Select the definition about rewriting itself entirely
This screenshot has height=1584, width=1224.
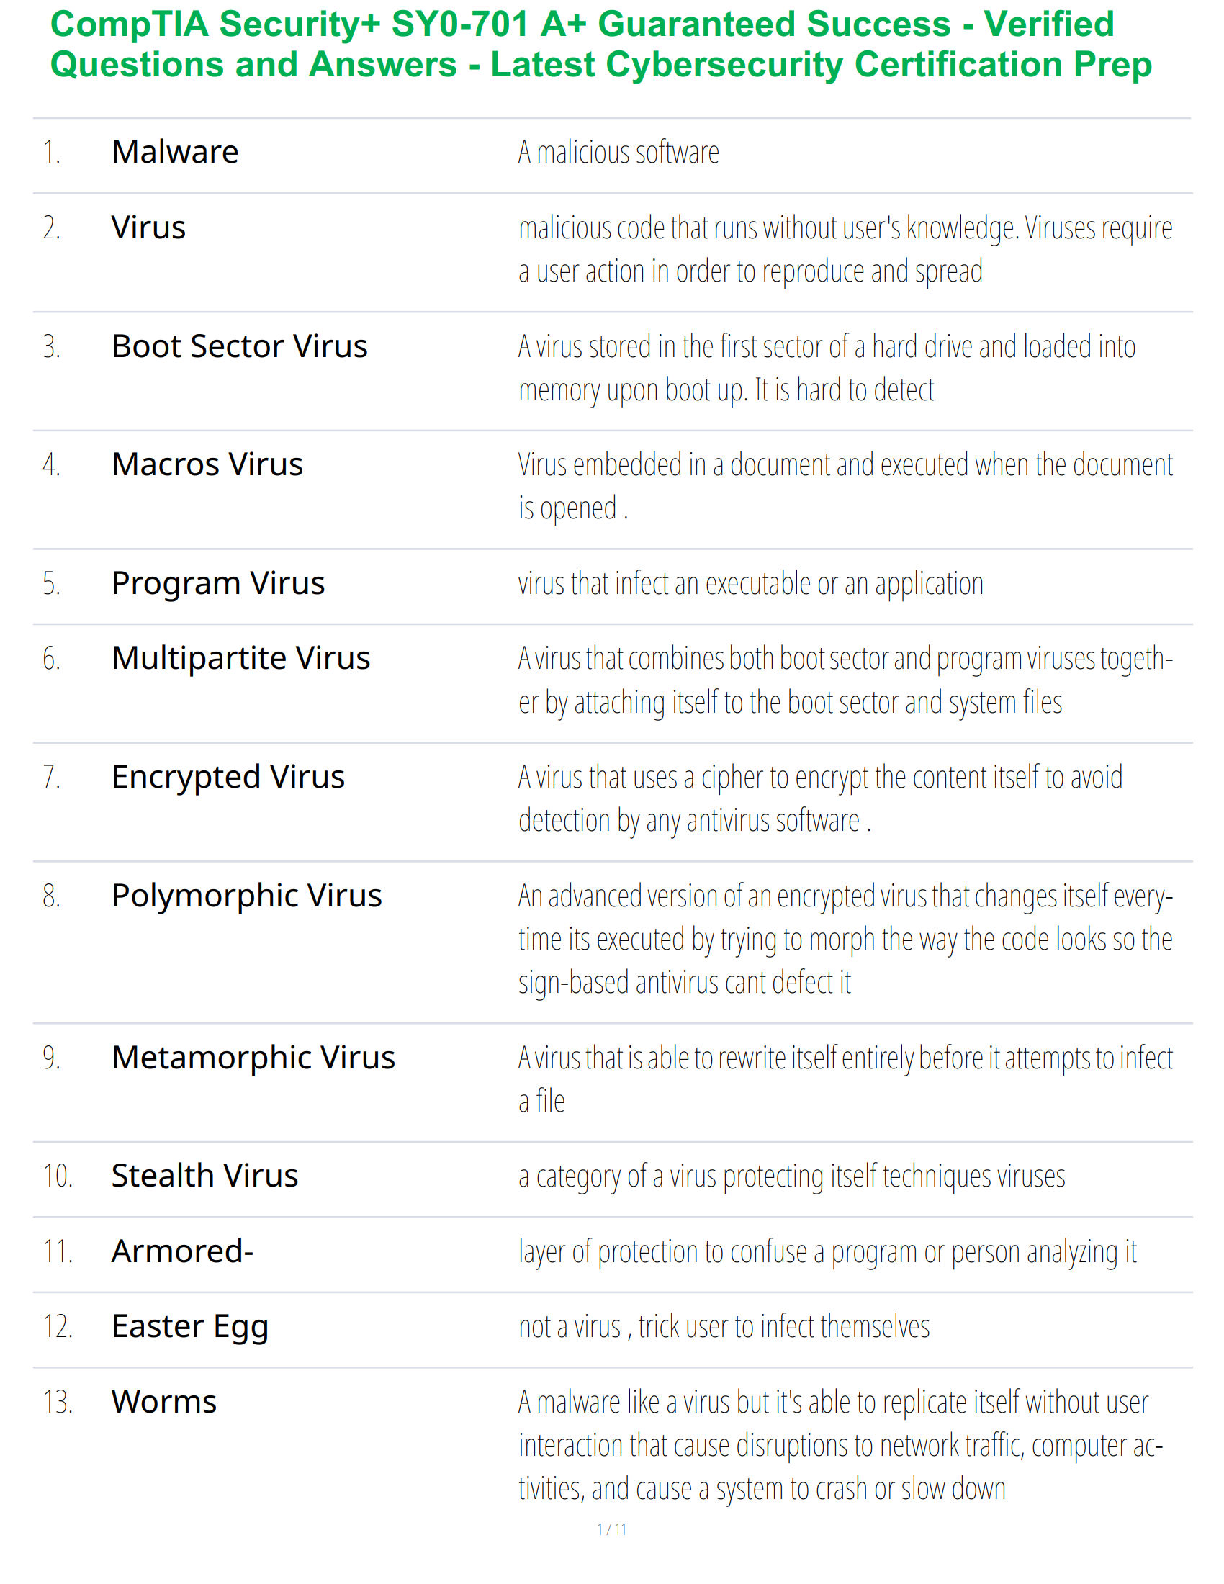tap(845, 1080)
